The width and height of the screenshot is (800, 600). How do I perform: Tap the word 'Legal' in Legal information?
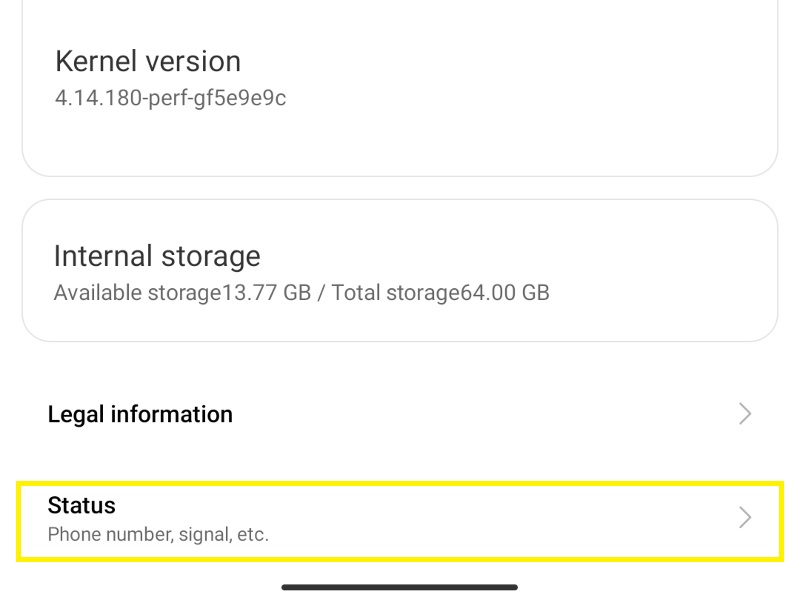(x=76, y=414)
